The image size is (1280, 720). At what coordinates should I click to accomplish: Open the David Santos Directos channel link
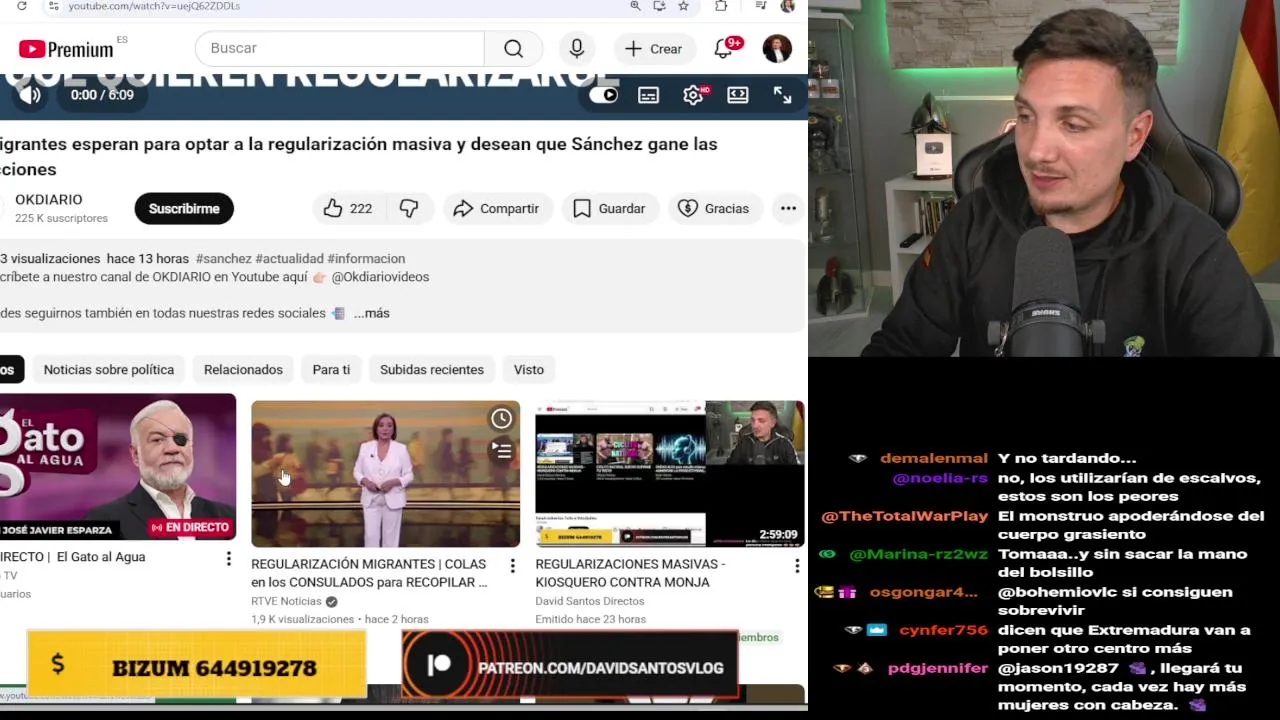coord(590,601)
